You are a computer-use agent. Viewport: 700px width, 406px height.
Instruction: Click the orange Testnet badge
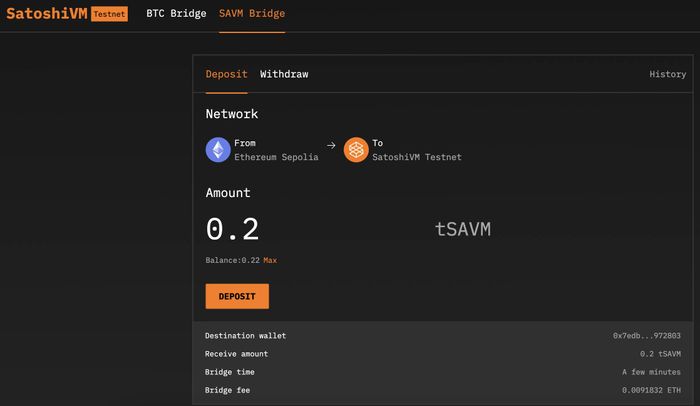tap(109, 14)
